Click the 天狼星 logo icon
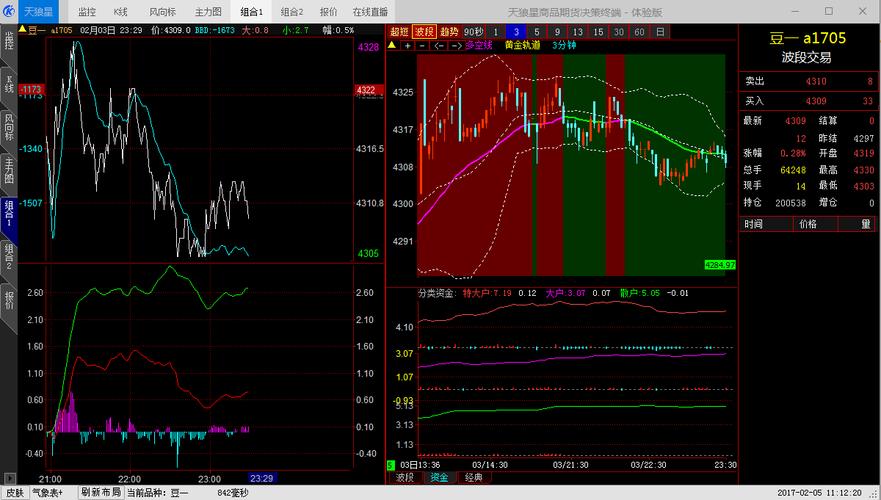This screenshot has width=881, height=500. (12, 12)
